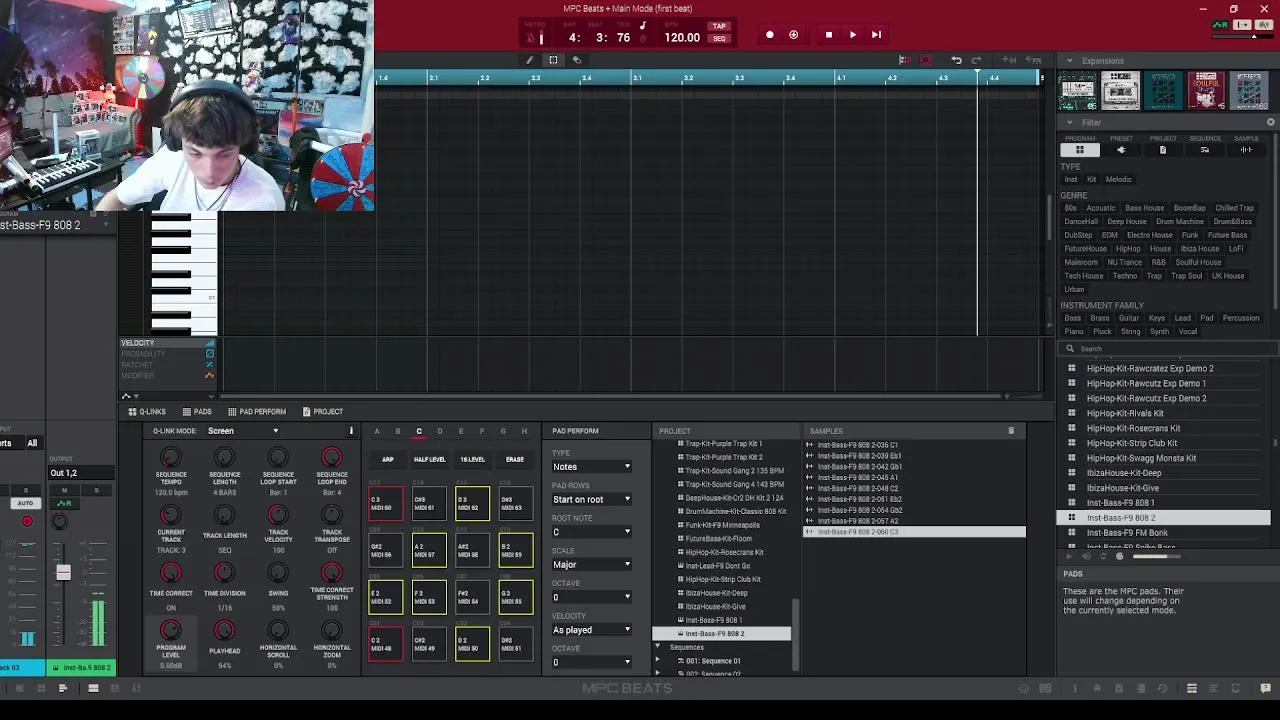Open the Scale Major dropdown

click(592, 565)
